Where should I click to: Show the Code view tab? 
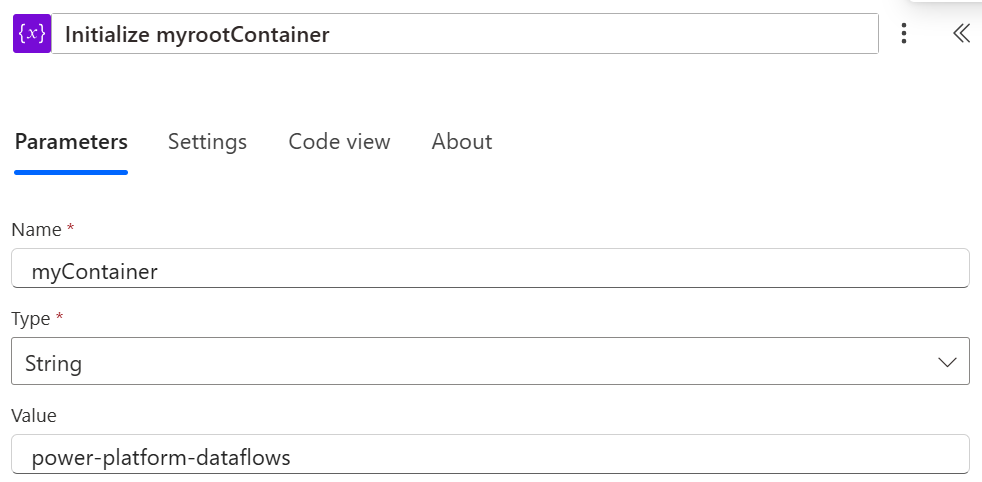(x=339, y=142)
